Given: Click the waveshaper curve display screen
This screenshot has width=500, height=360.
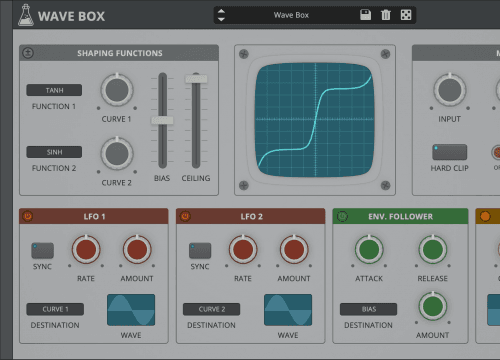Looking at the screenshot, I should pyautogui.click(x=315, y=120).
